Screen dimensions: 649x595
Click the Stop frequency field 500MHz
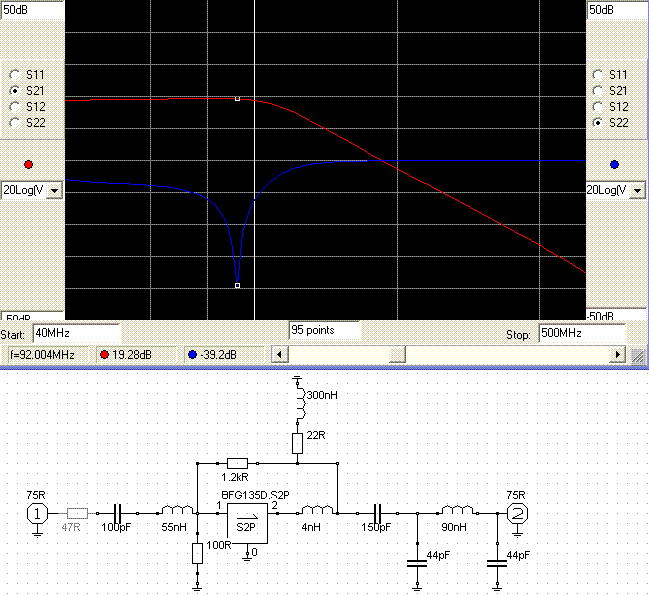pos(582,333)
